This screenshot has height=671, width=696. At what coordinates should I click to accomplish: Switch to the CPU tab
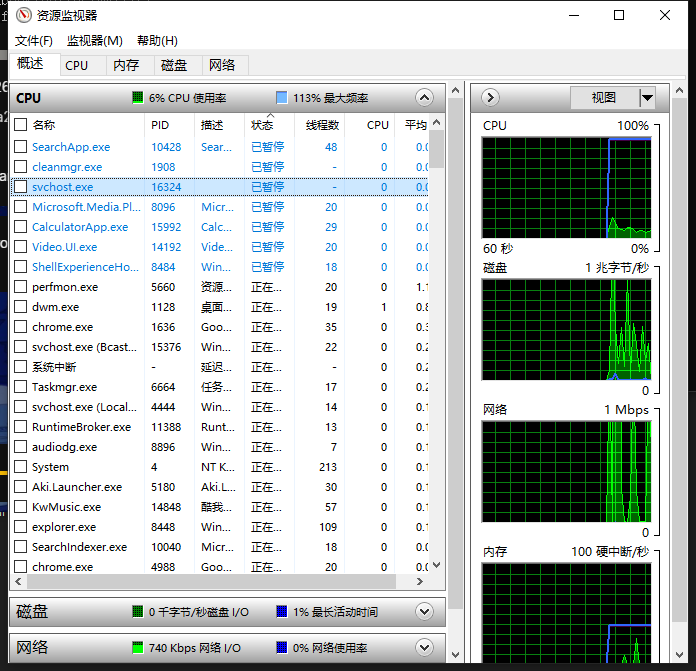point(83,65)
